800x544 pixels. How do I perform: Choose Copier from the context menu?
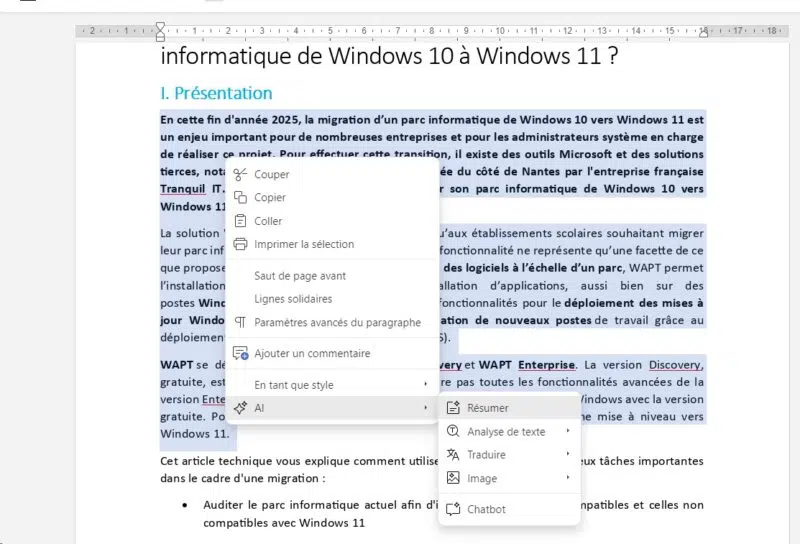point(332,197)
